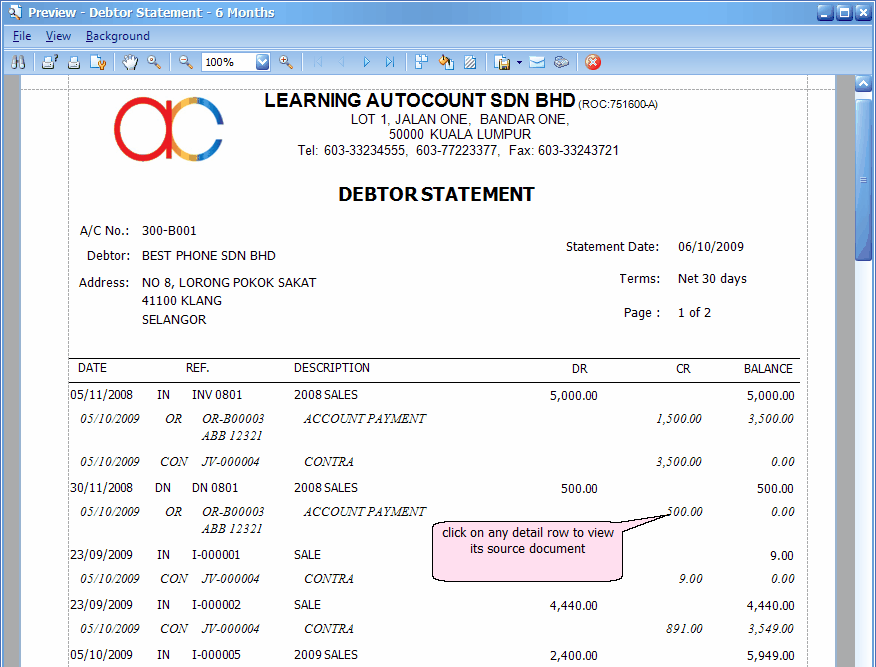This screenshot has width=876, height=667.
Task: Click the 5,949.00 balance value
Action: click(x=770, y=656)
